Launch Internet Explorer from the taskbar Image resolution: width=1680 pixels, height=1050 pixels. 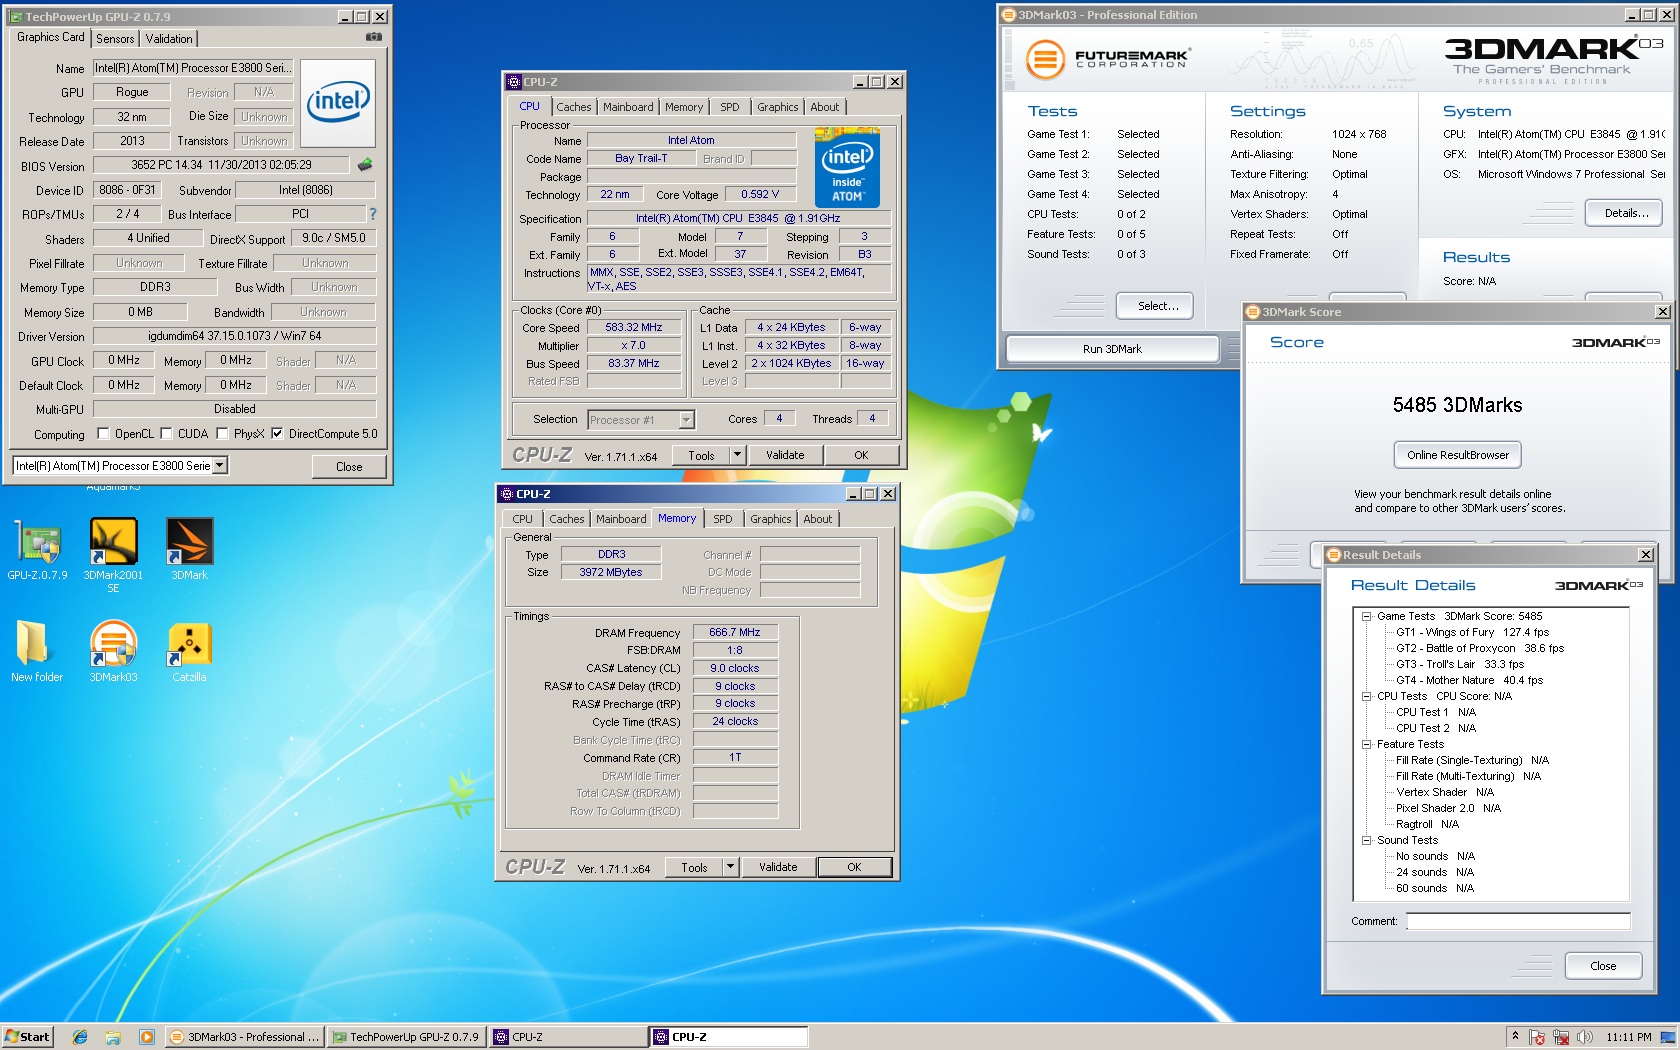click(x=80, y=1037)
